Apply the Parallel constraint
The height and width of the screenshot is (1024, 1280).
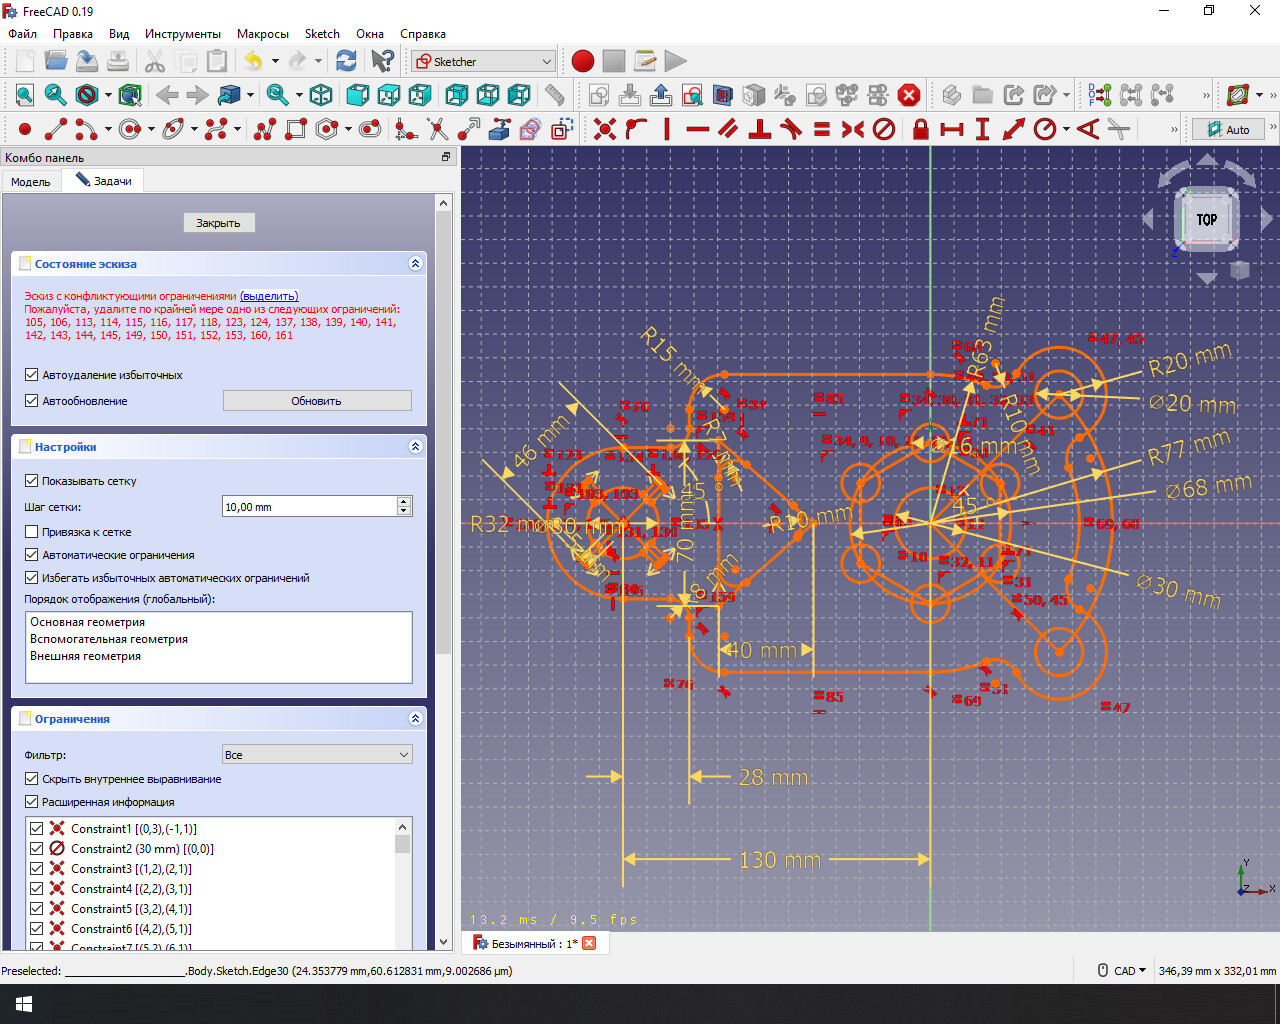(729, 129)
